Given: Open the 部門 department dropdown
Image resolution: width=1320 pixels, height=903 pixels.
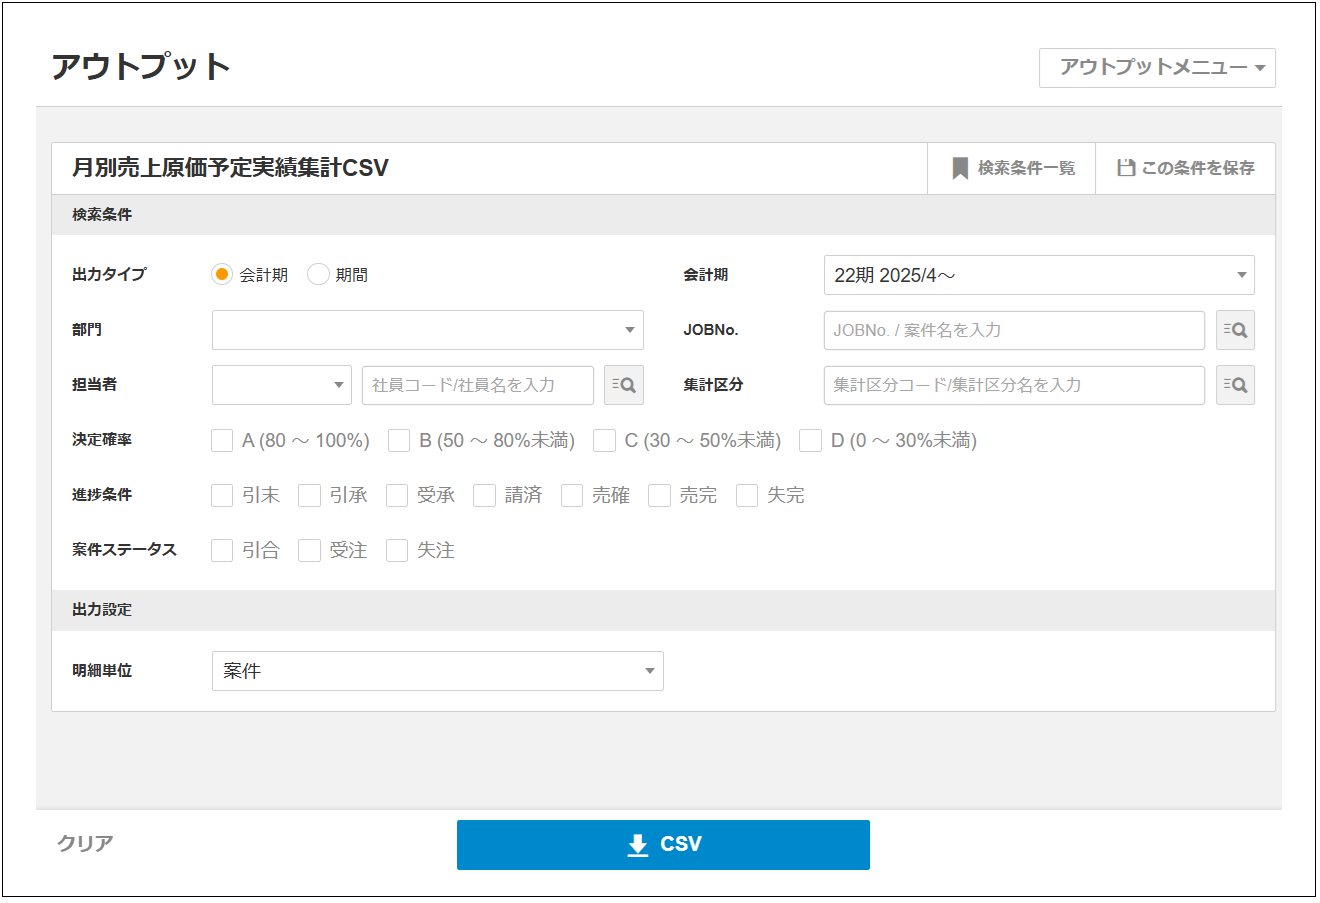Looking at the screenshot, I should tap(427, 330).
